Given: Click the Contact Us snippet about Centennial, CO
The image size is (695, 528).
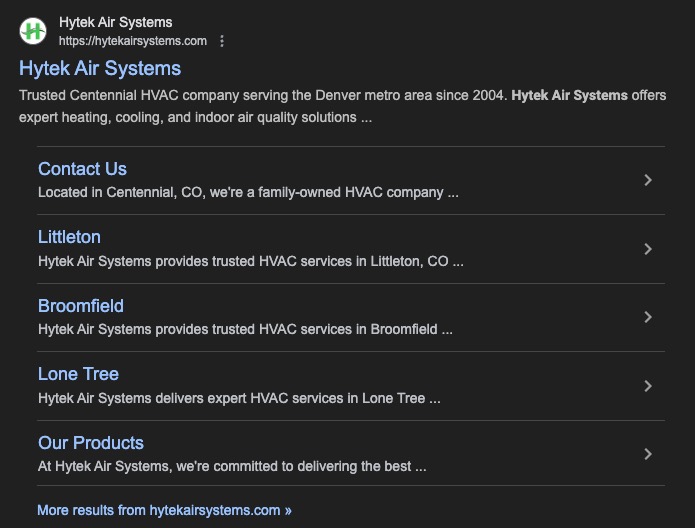Looking at the screenshot, I should [248, 192].
